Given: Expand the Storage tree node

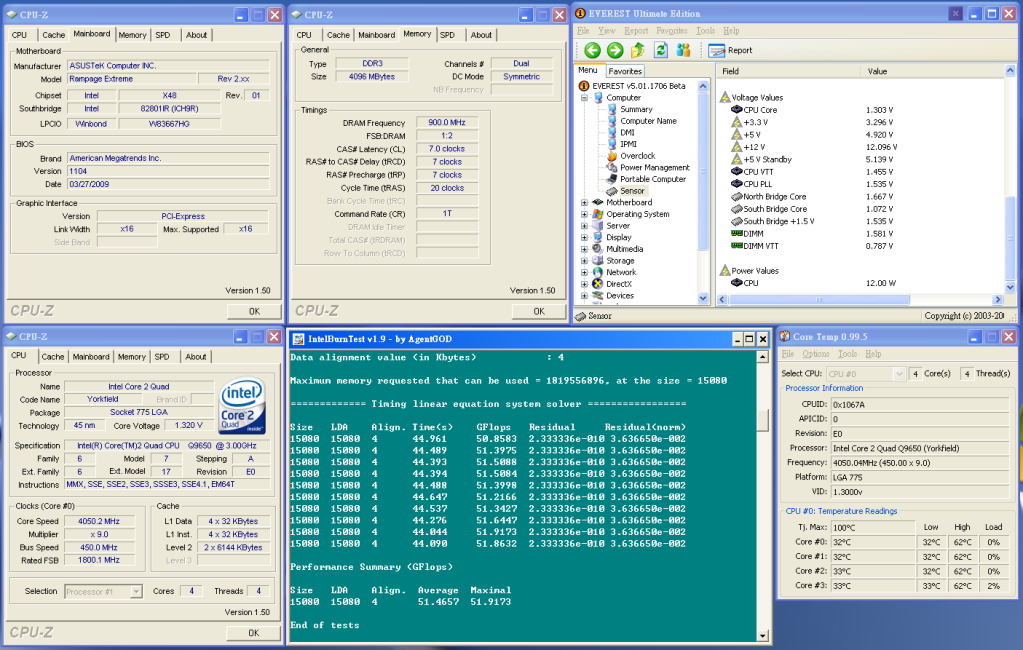Looking at the screenshot, I should (x=585, y=261).
